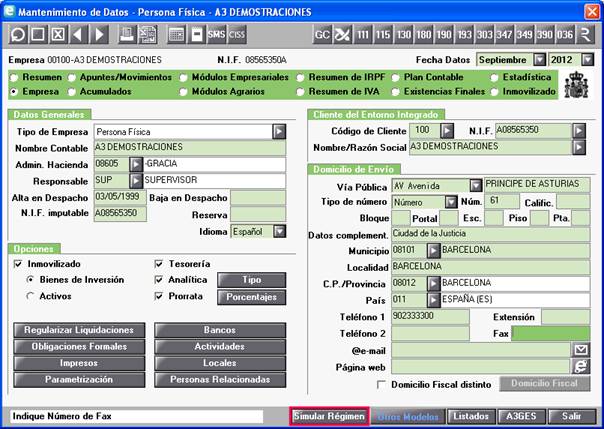Open the Fecha Datos month dropdown

540,60
